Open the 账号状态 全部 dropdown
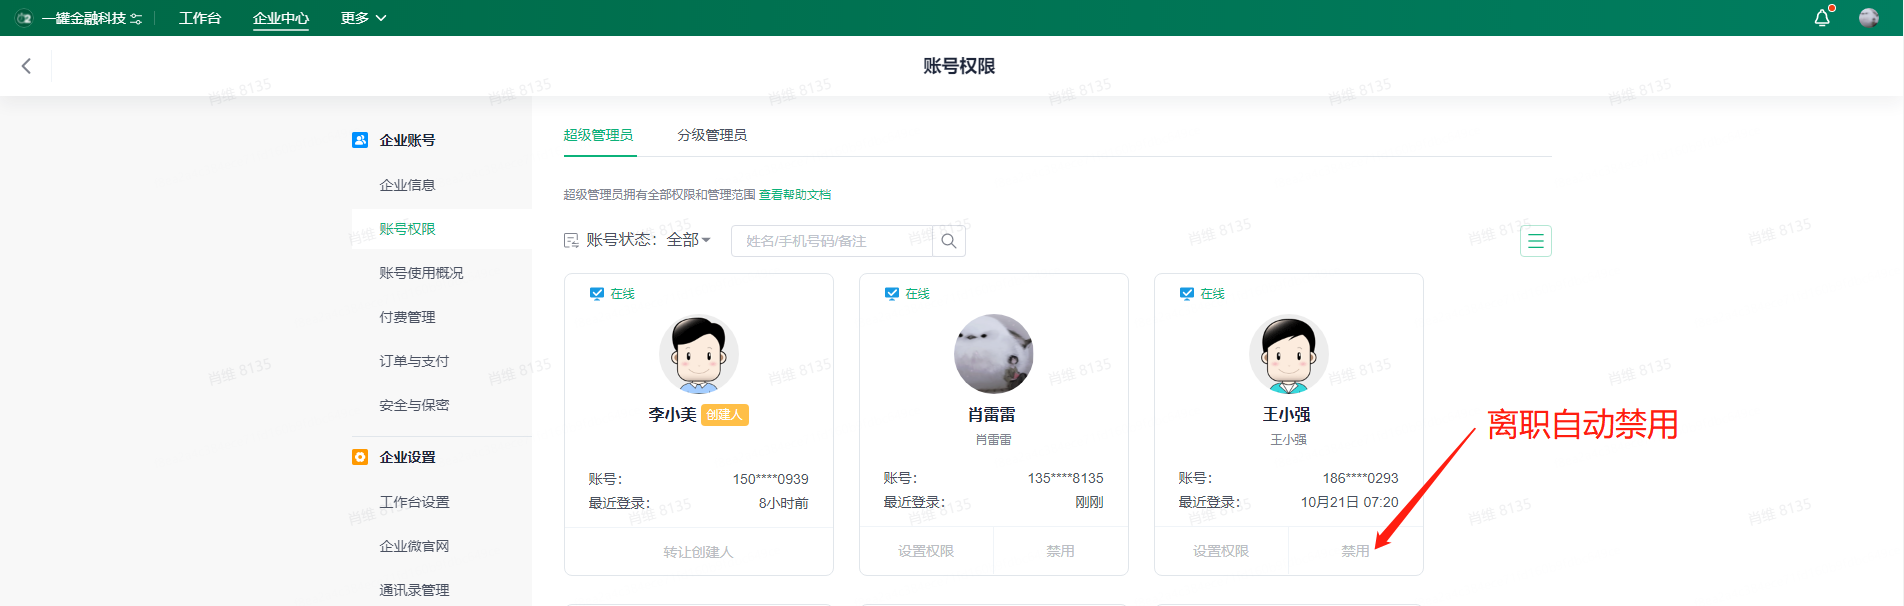Viewport: 1904px width, 606px height. (688, 240)
